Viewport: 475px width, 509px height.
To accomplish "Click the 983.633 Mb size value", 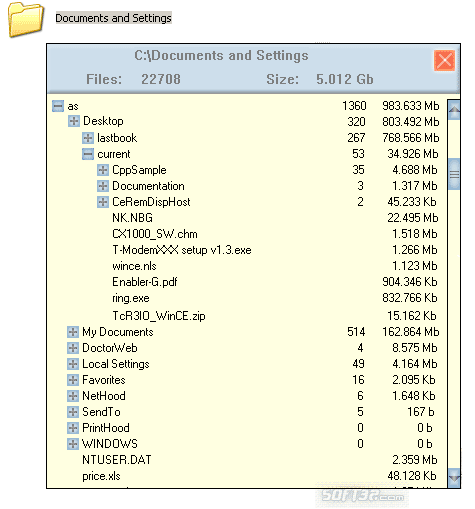I will point(411,106).
